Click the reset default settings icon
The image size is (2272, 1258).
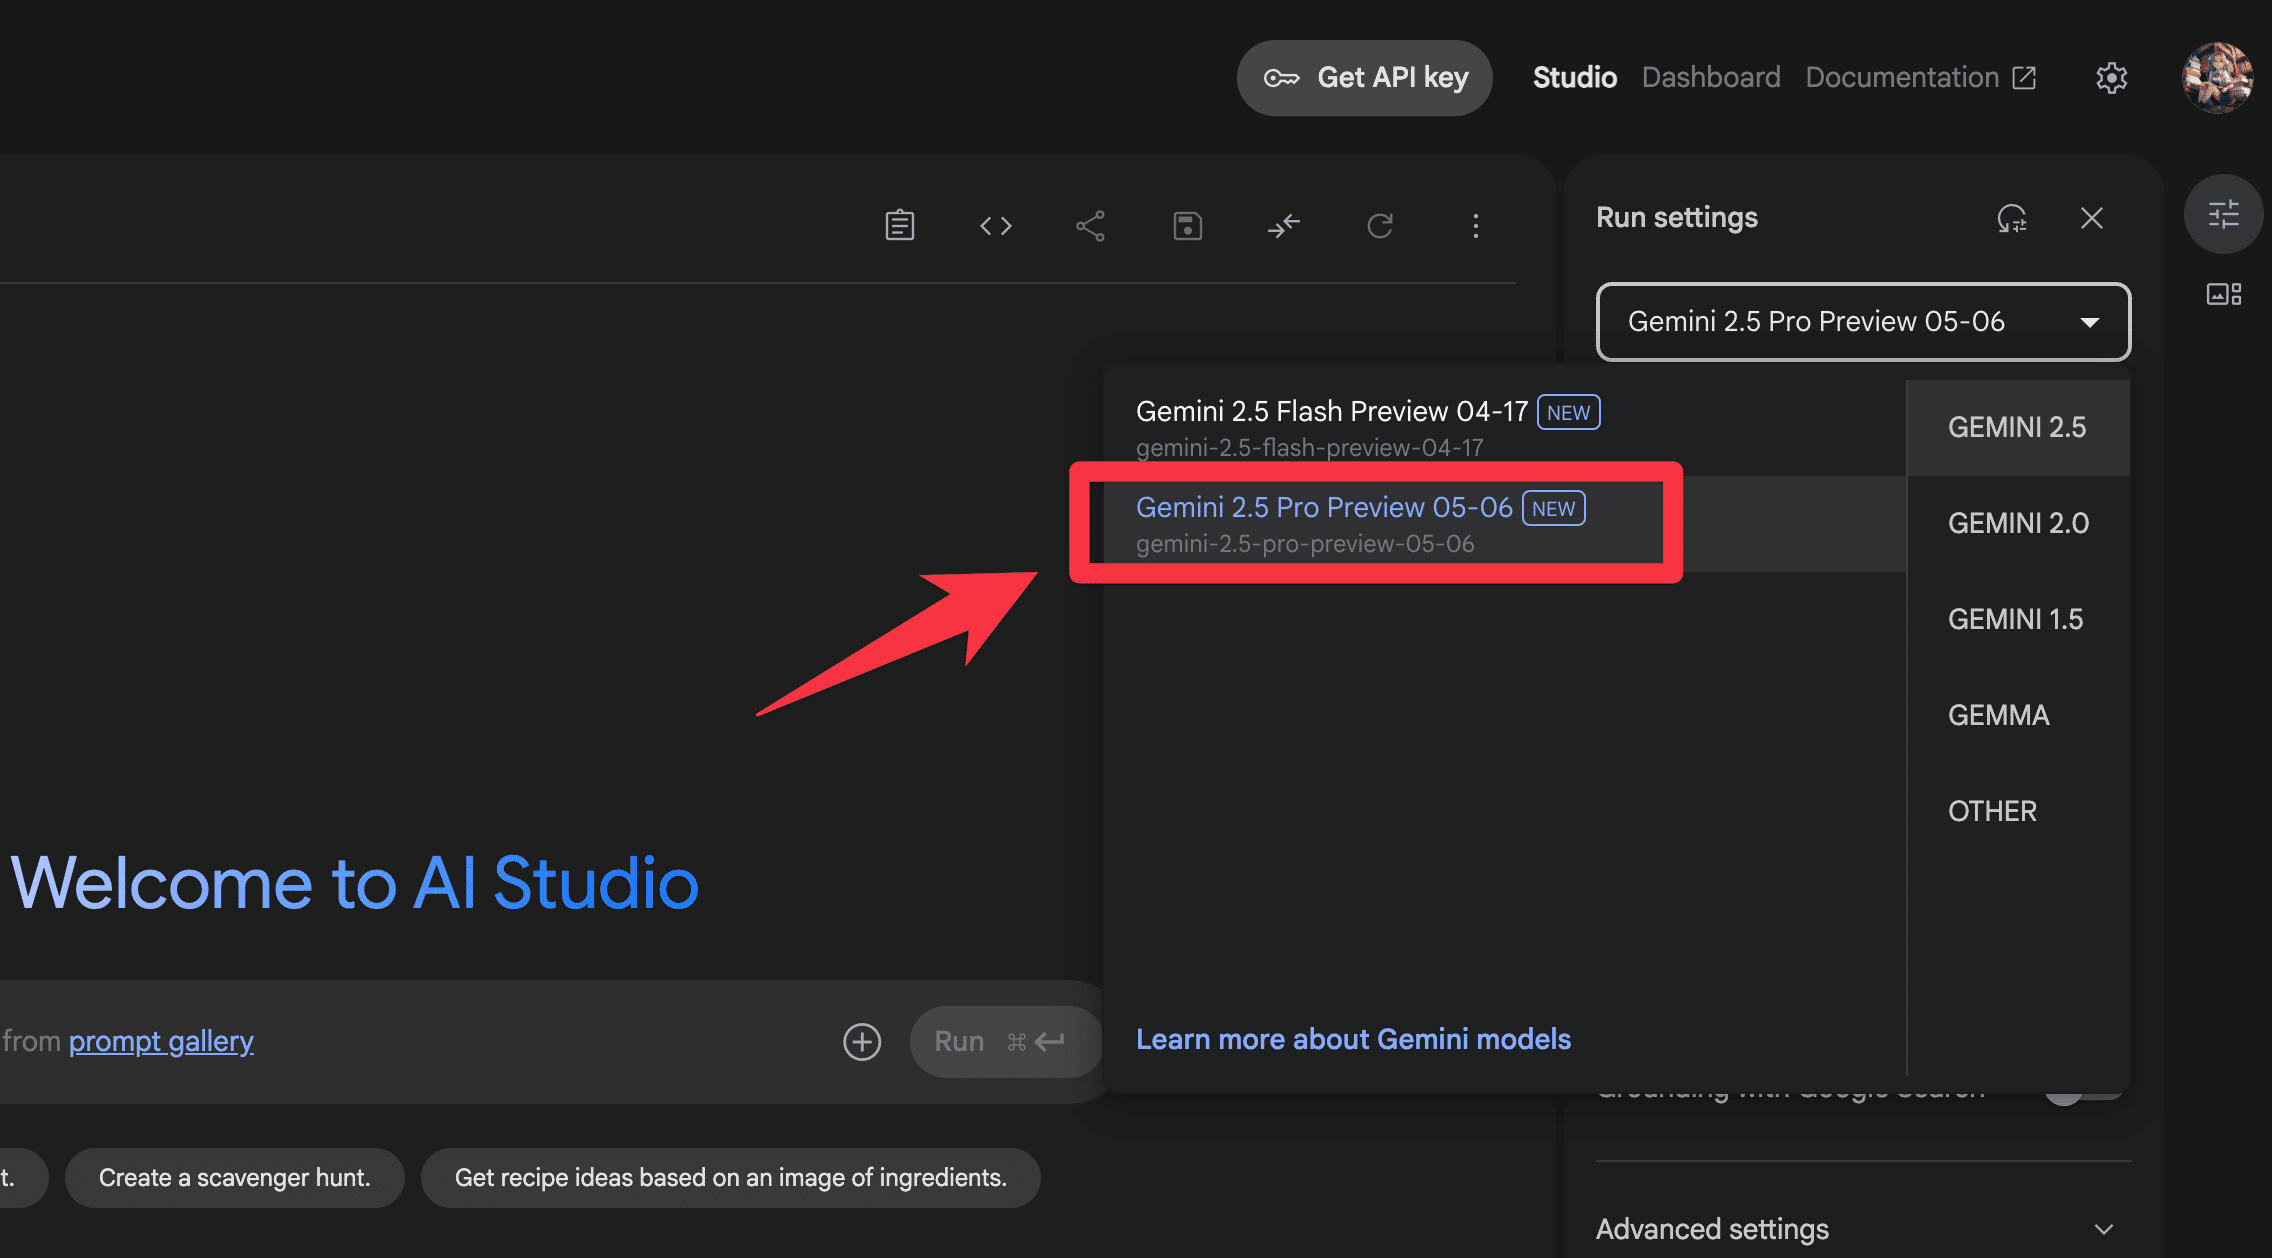click(2011, 218)
